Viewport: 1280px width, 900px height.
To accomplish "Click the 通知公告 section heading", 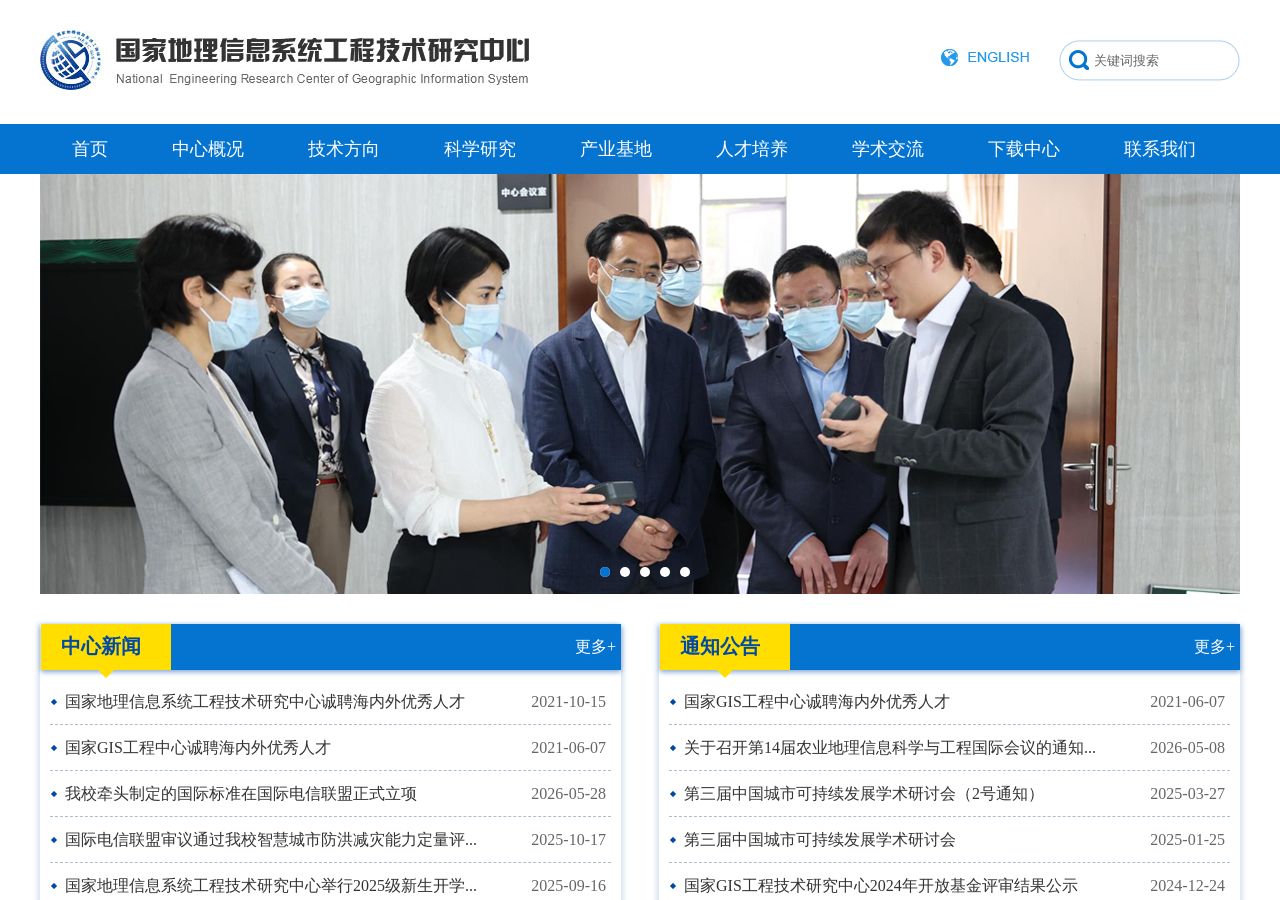I will pyautogui.click(x=720, y=646).
